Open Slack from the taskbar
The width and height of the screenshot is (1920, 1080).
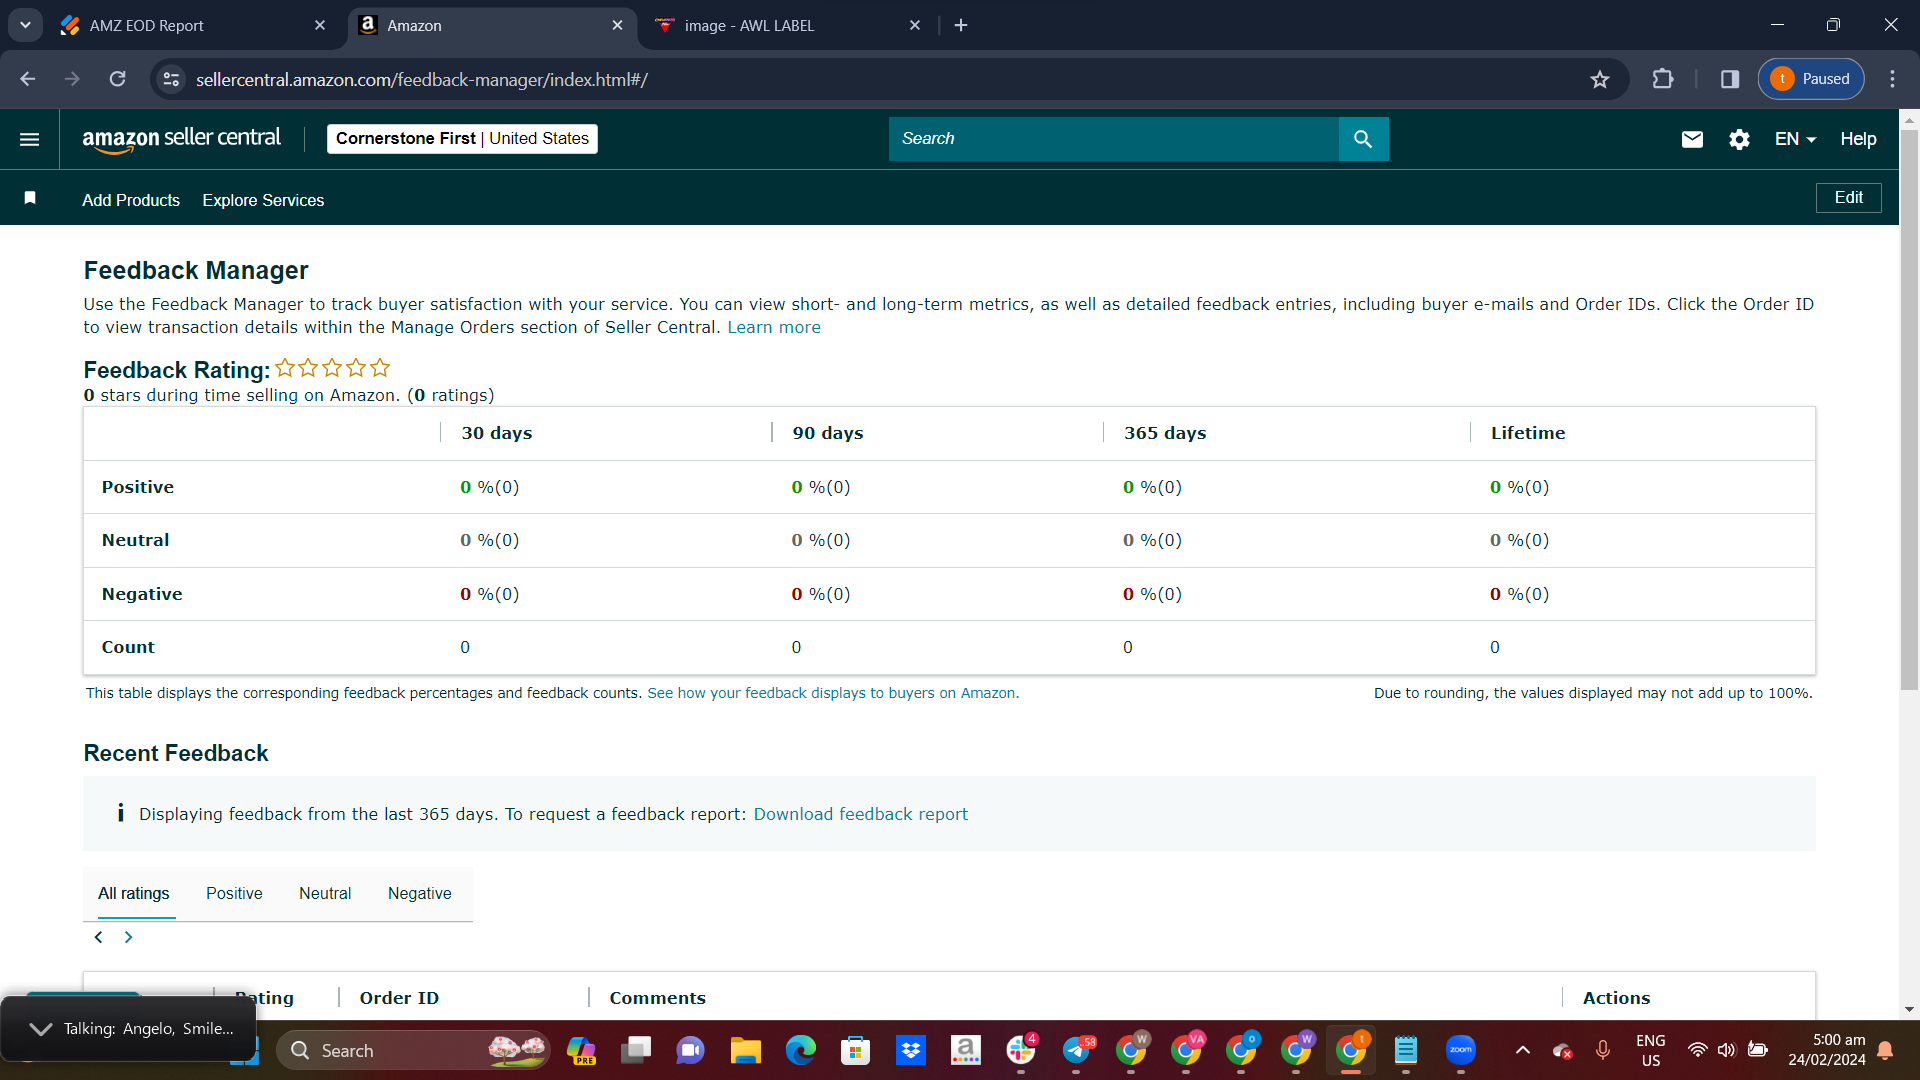[1021, 1050]
